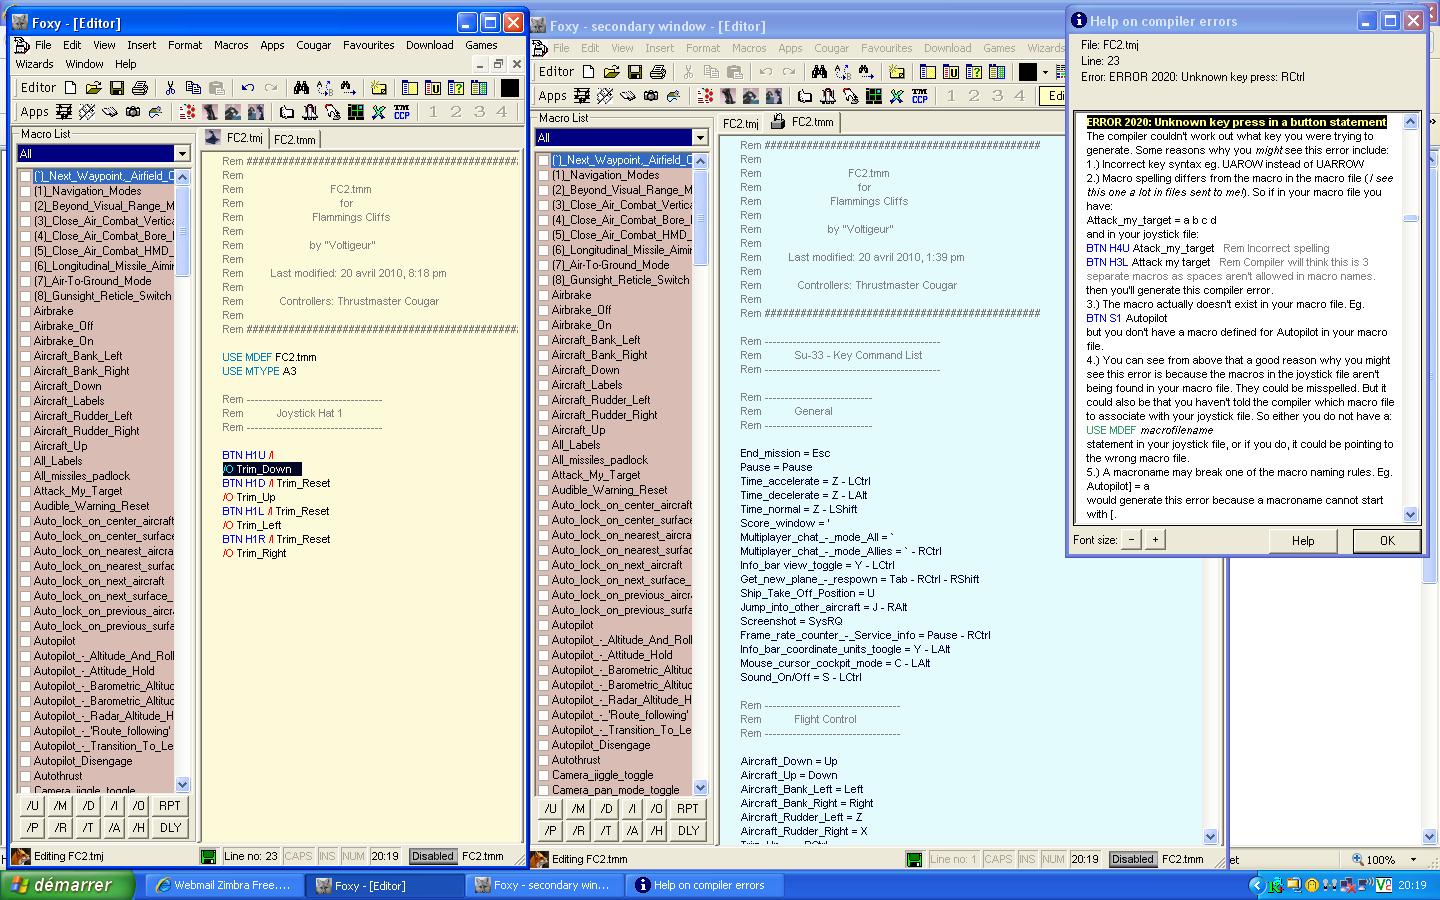The width and height of the screenshot is (1440, 900).
Task: Click Disabled status in main status bar
Action: pos(432,856)
